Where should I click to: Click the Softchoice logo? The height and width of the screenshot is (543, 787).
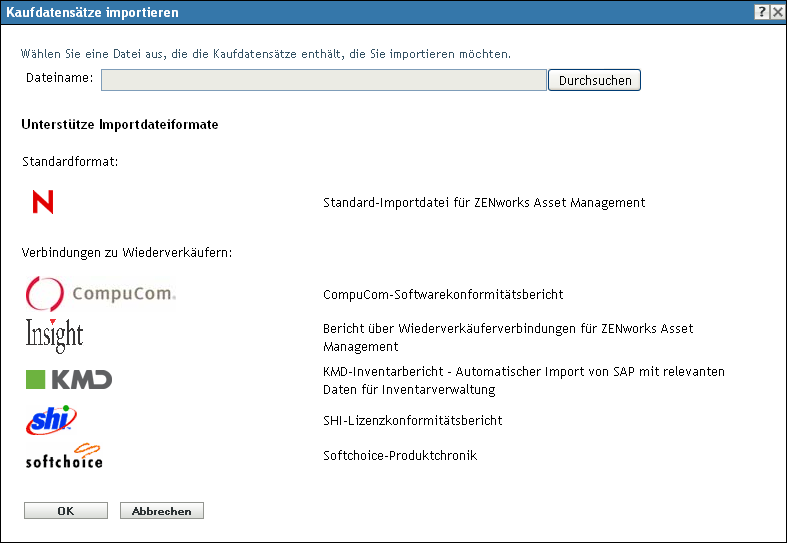[64, 456]
